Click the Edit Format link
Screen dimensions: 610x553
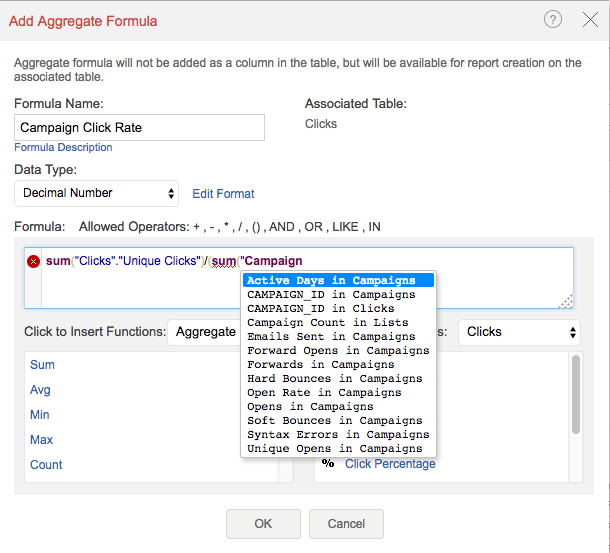click(x=223, y=194)
